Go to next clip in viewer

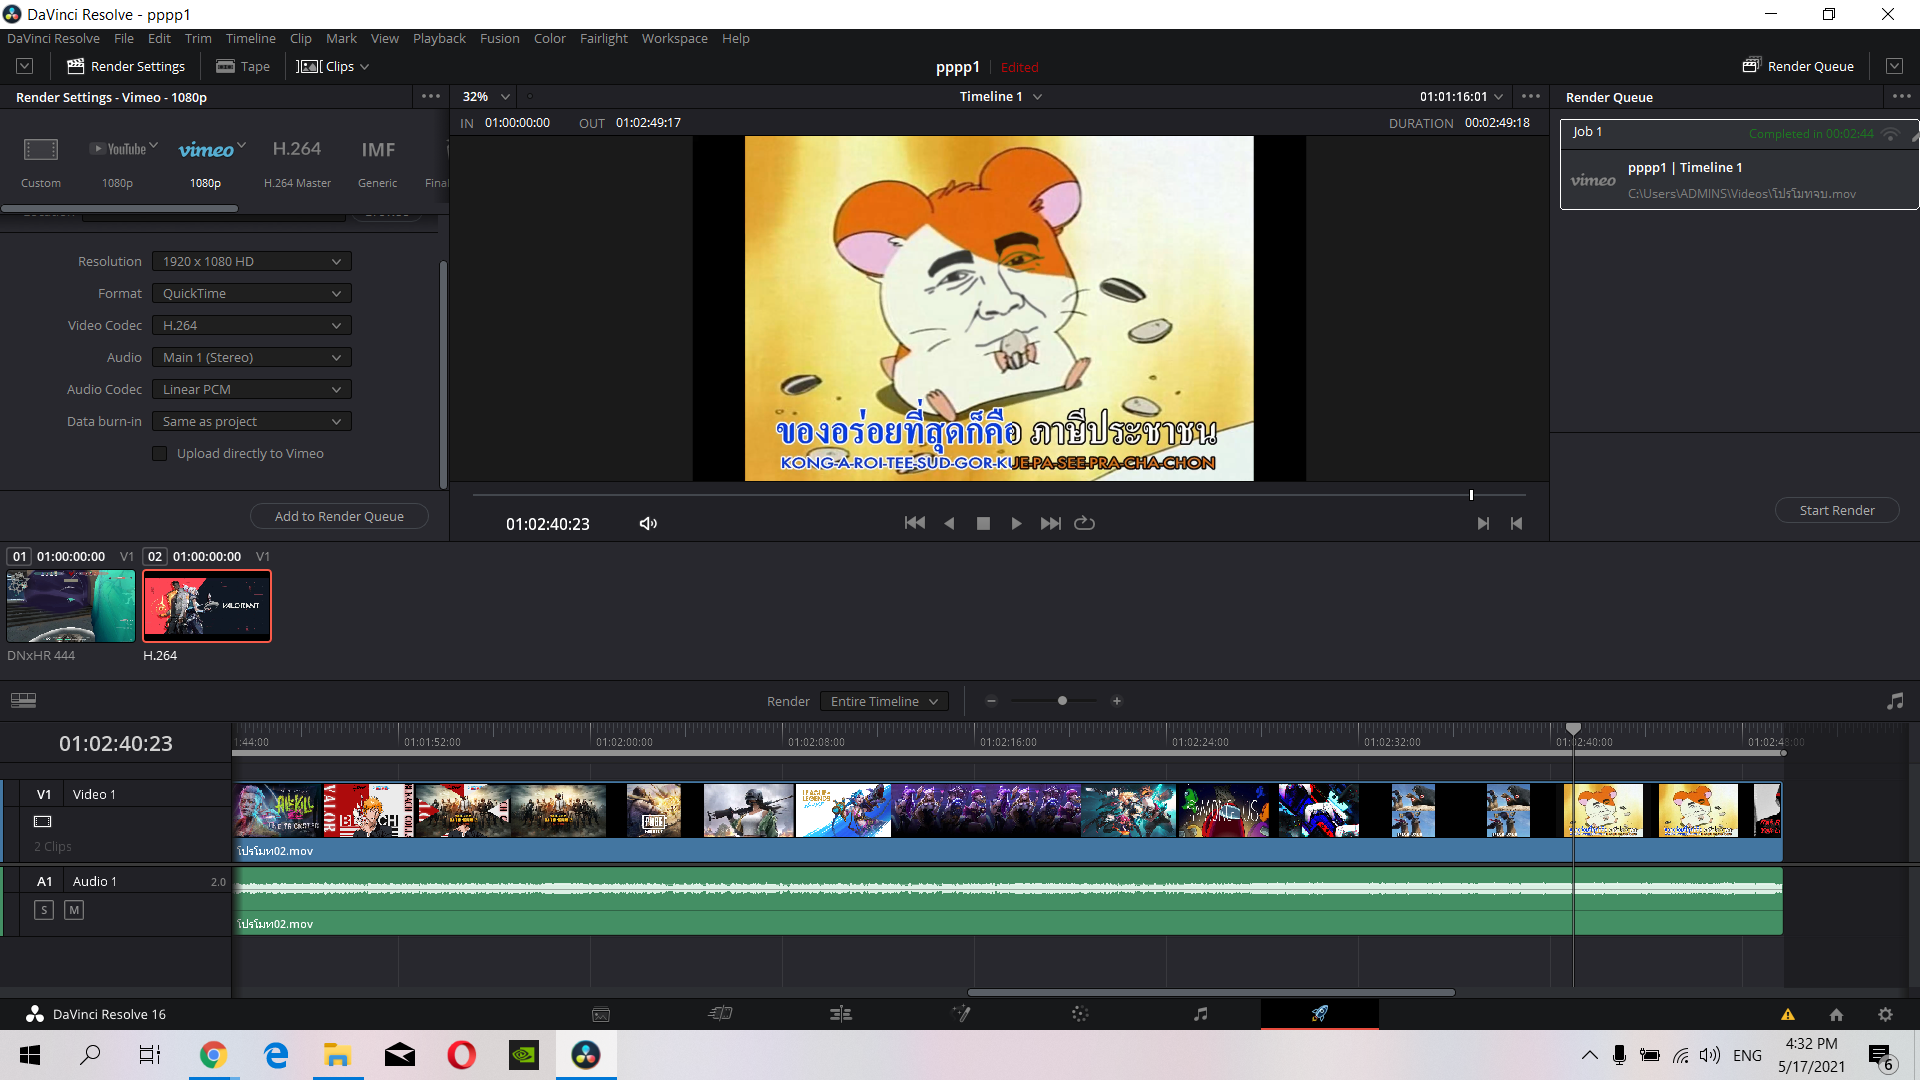(x=1483, y=523)
